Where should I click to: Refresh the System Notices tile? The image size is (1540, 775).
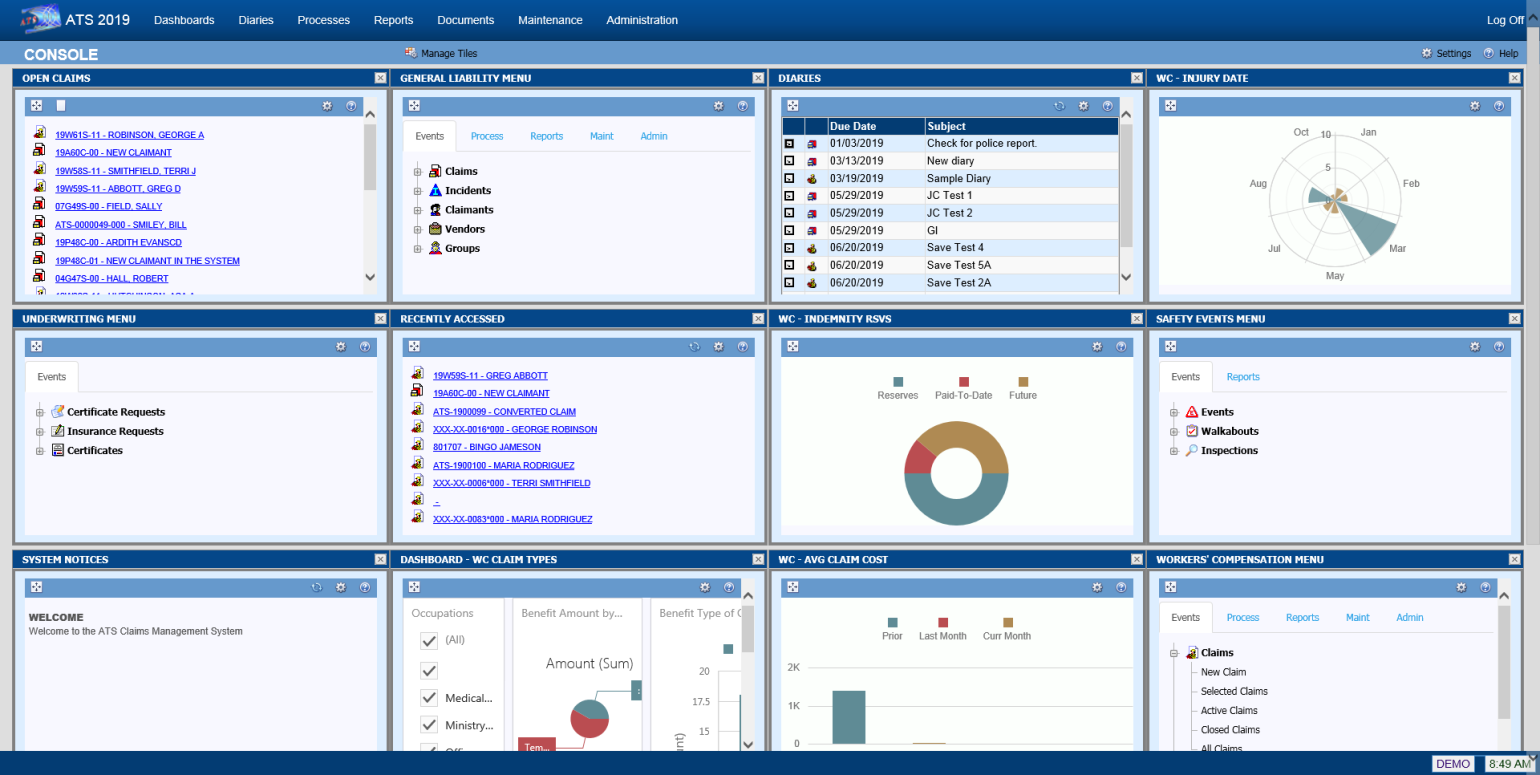(x=316, y=588)
